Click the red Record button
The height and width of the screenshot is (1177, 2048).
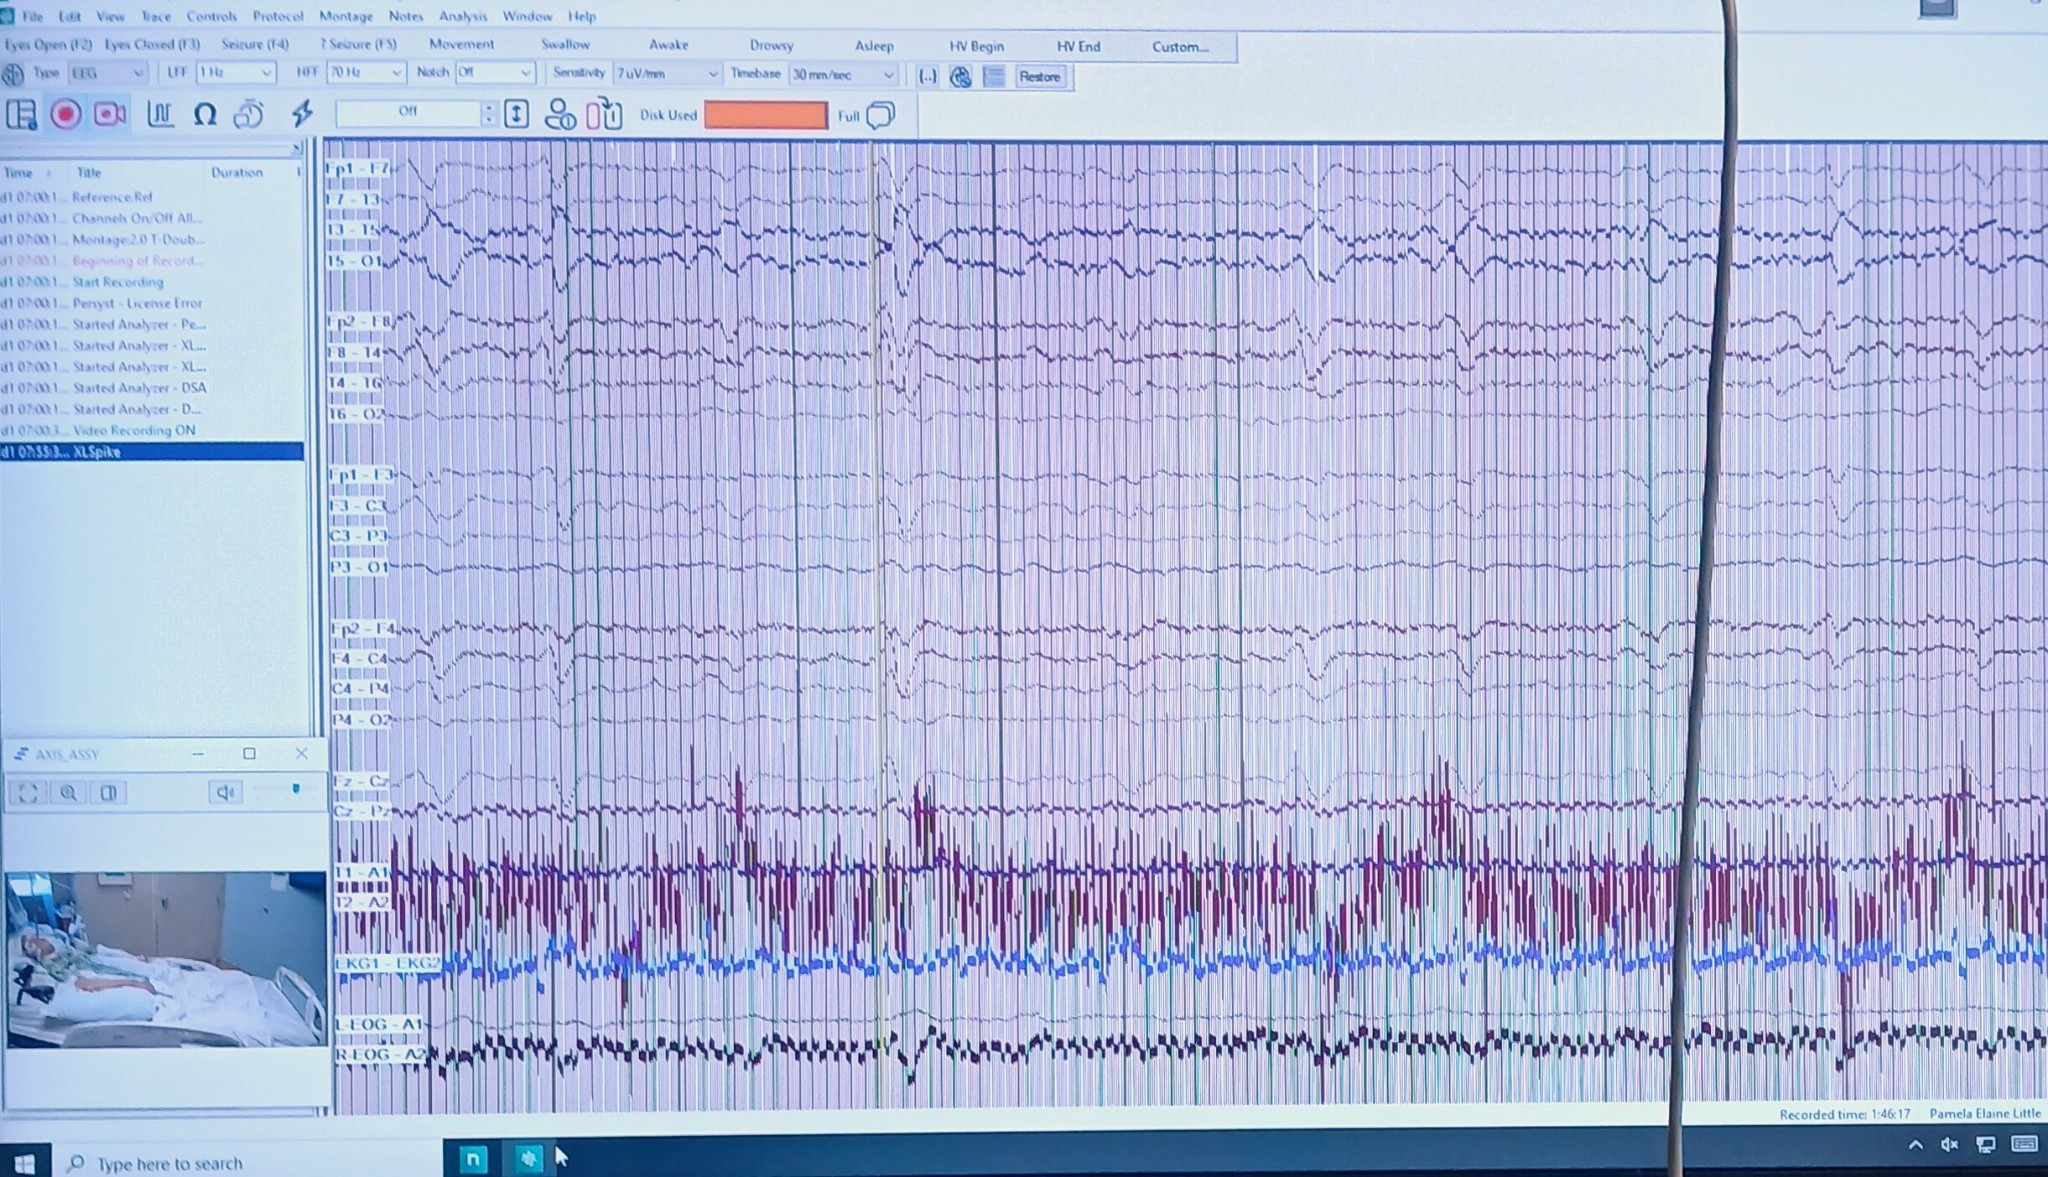pyautogui.click(x=66, y=115)
